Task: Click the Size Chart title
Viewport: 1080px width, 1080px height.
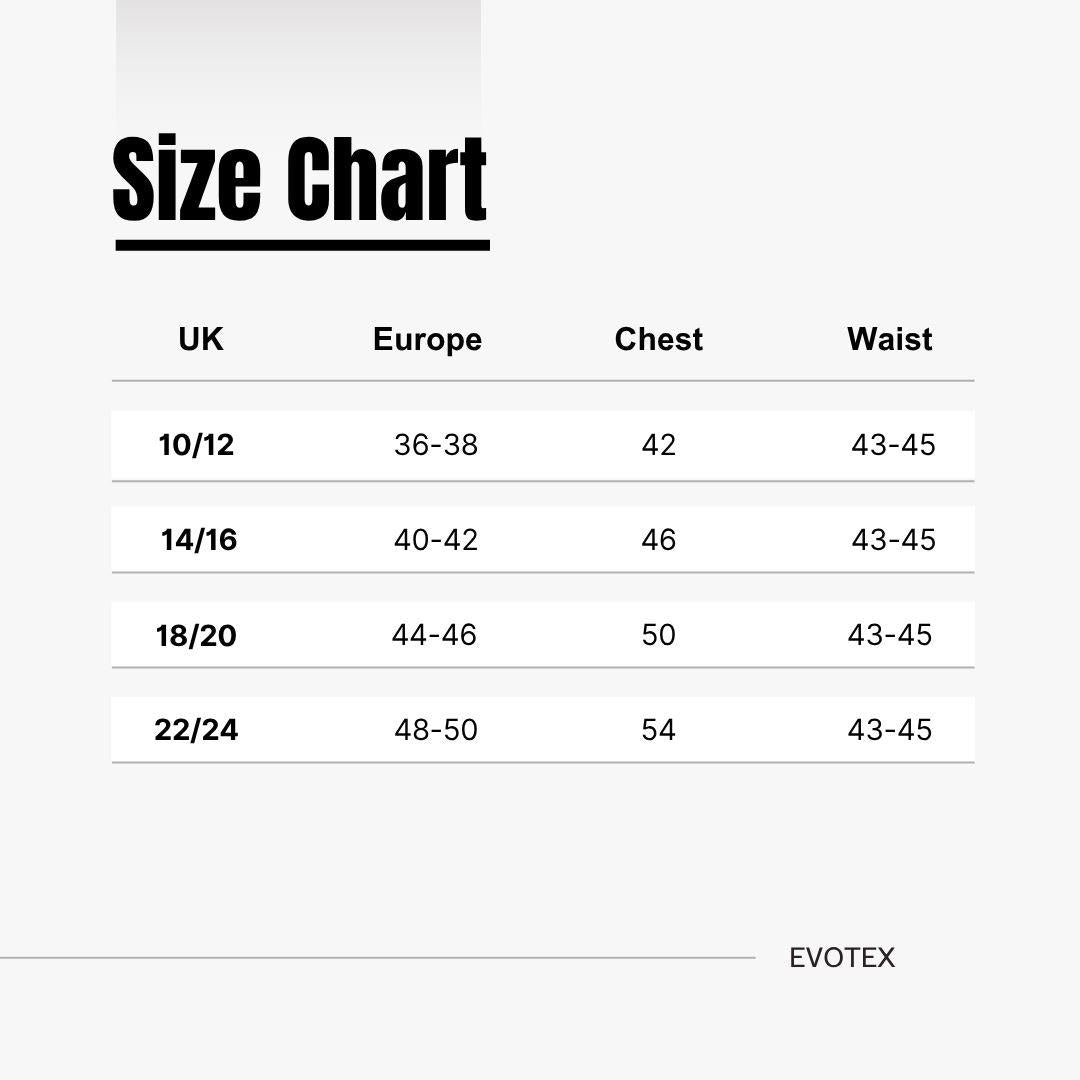Action: pyautogui.click(x=300, y=180)
